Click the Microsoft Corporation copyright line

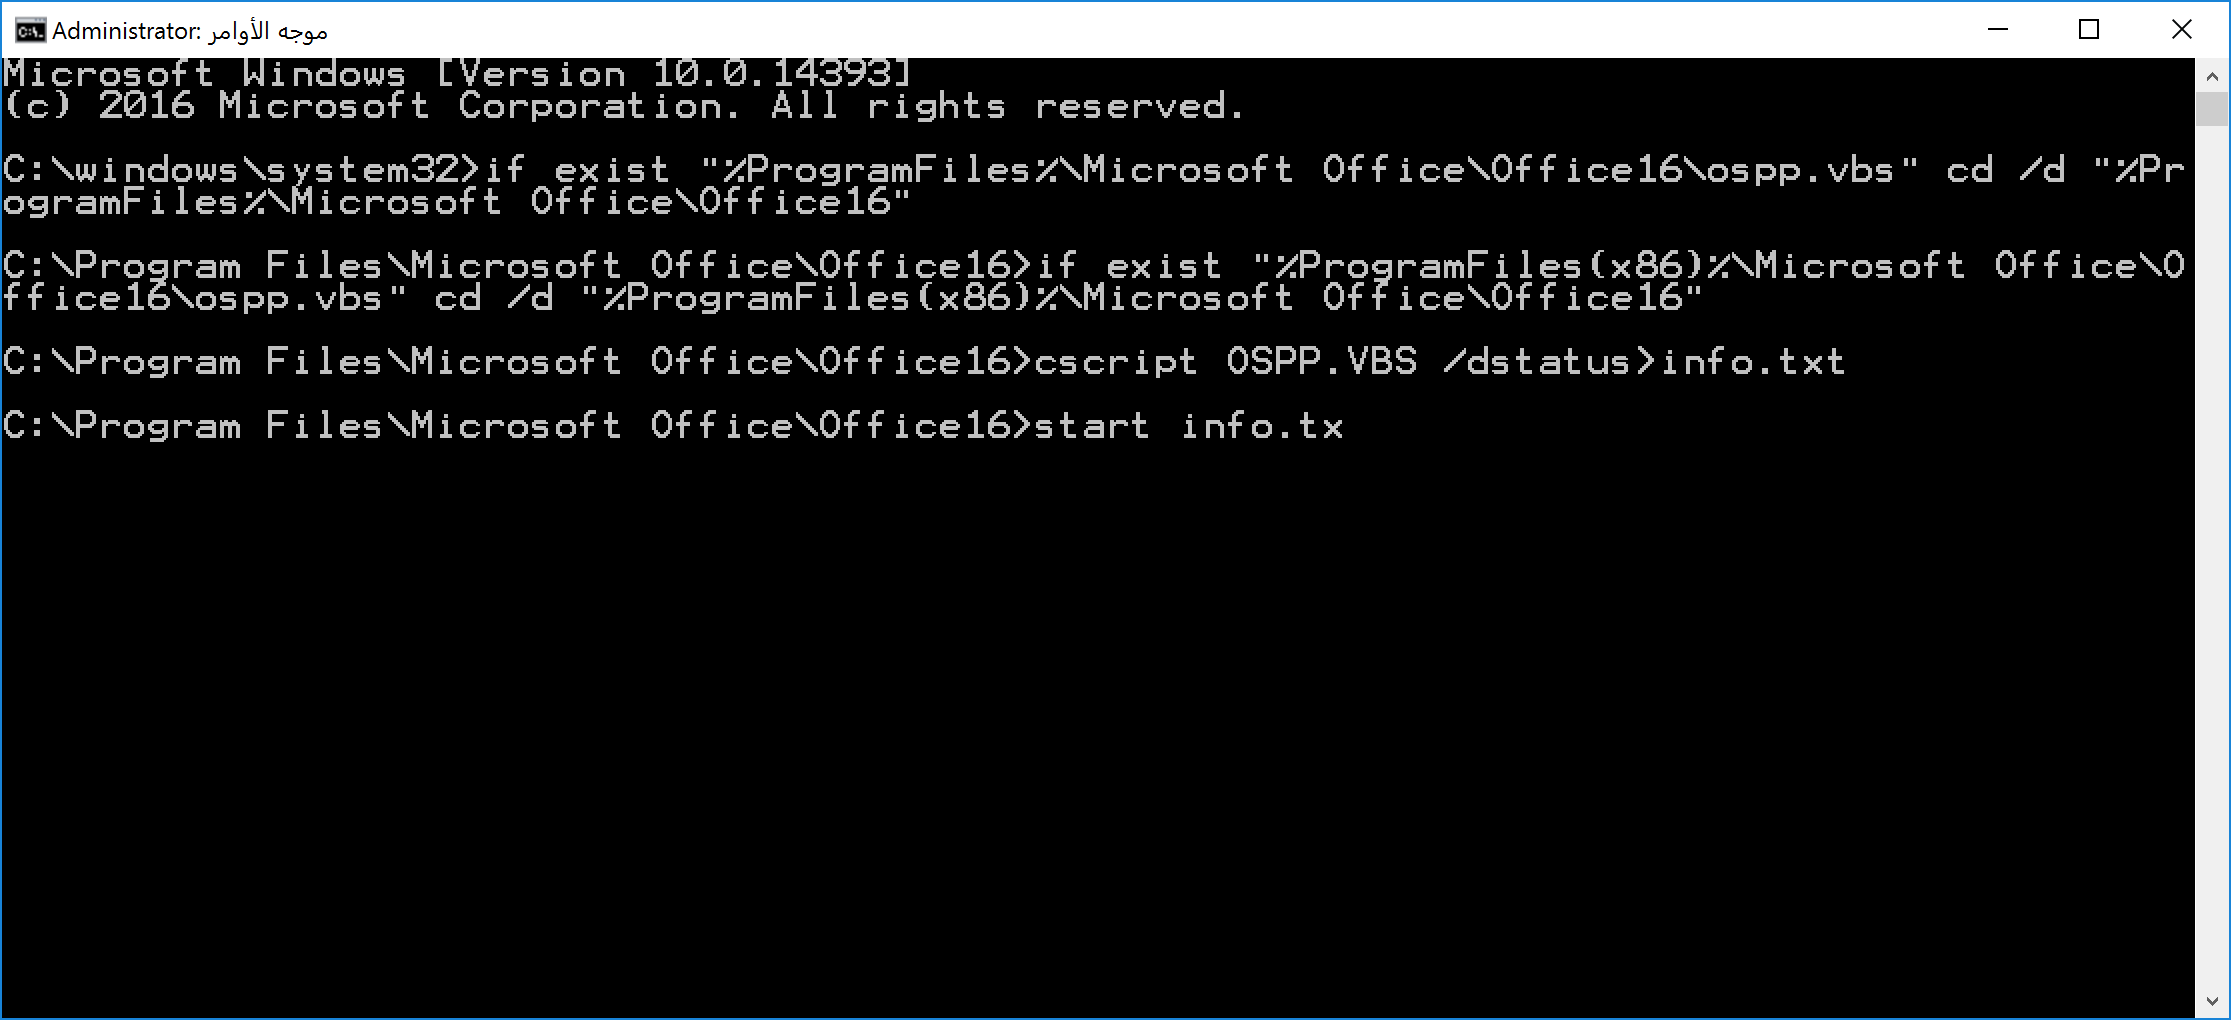click(x=624, y=105)
